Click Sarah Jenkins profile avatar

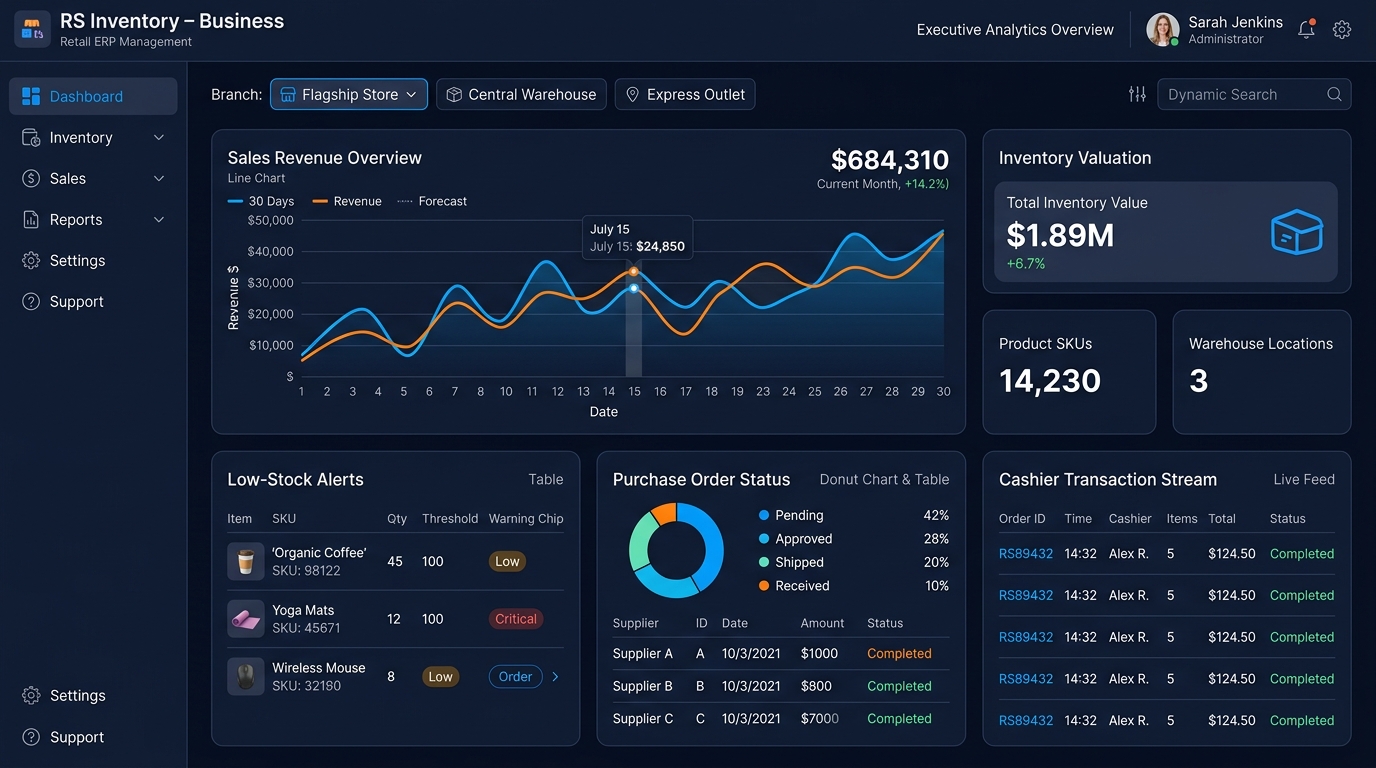tap(1163, 30)
